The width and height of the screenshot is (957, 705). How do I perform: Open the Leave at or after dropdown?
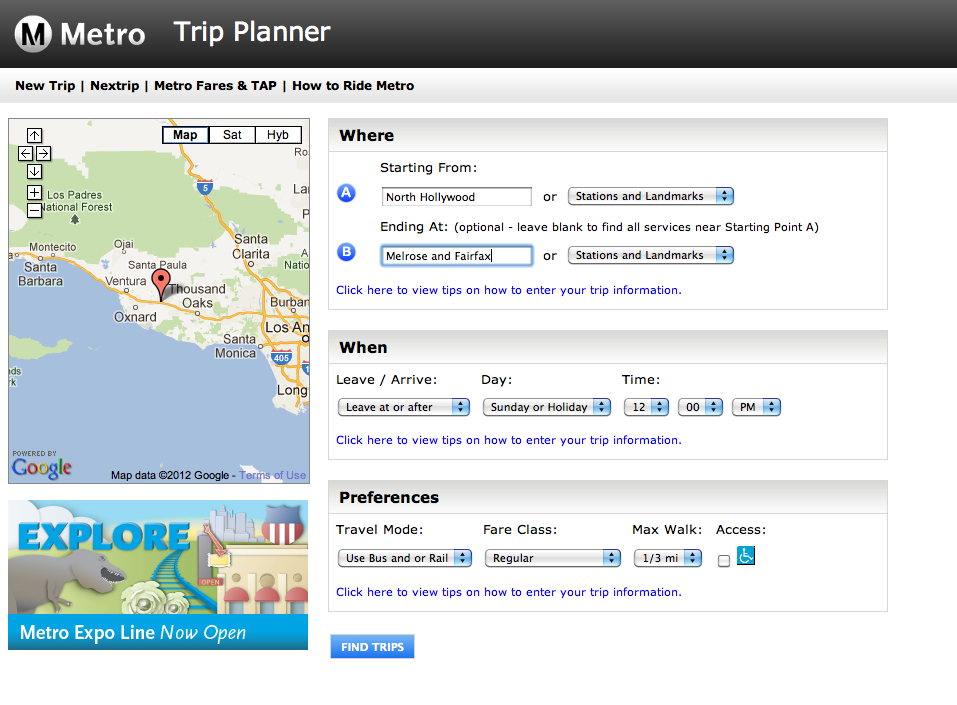click(403, 407)
